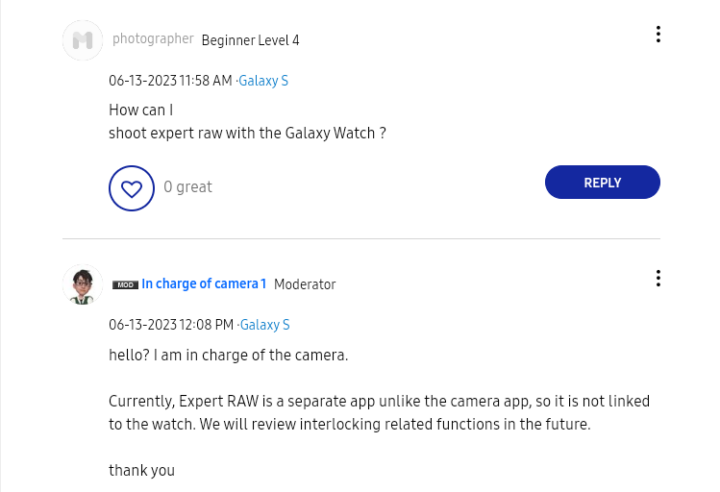Click the Galaxy S tag under moderator's reply
Screen dimensions: 720x492
pos(265,325)
